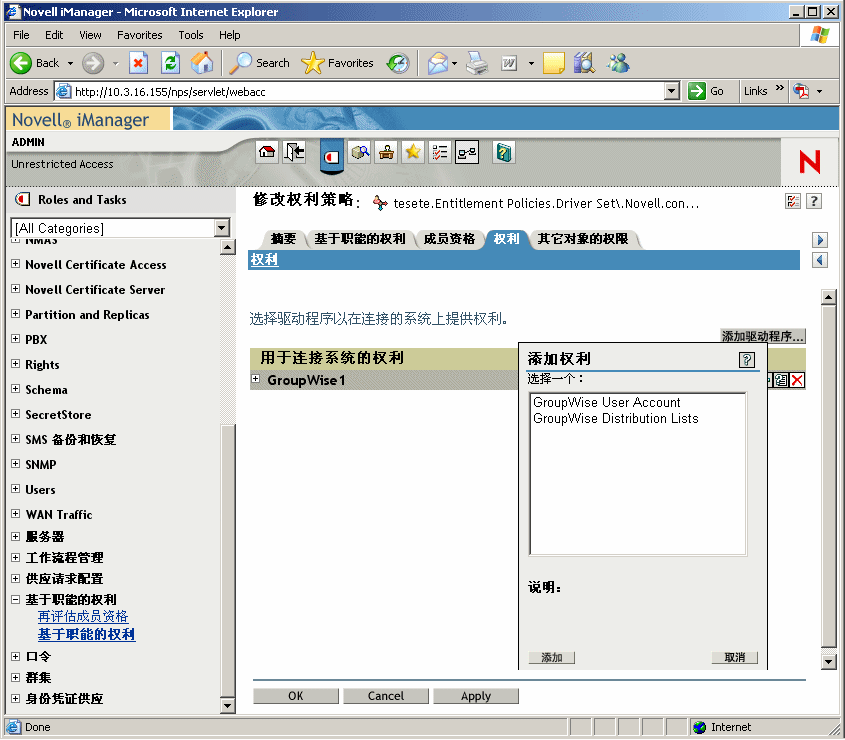
Task: Click the properties icon on GroupWise1 row
Action: tap(781, 380)
